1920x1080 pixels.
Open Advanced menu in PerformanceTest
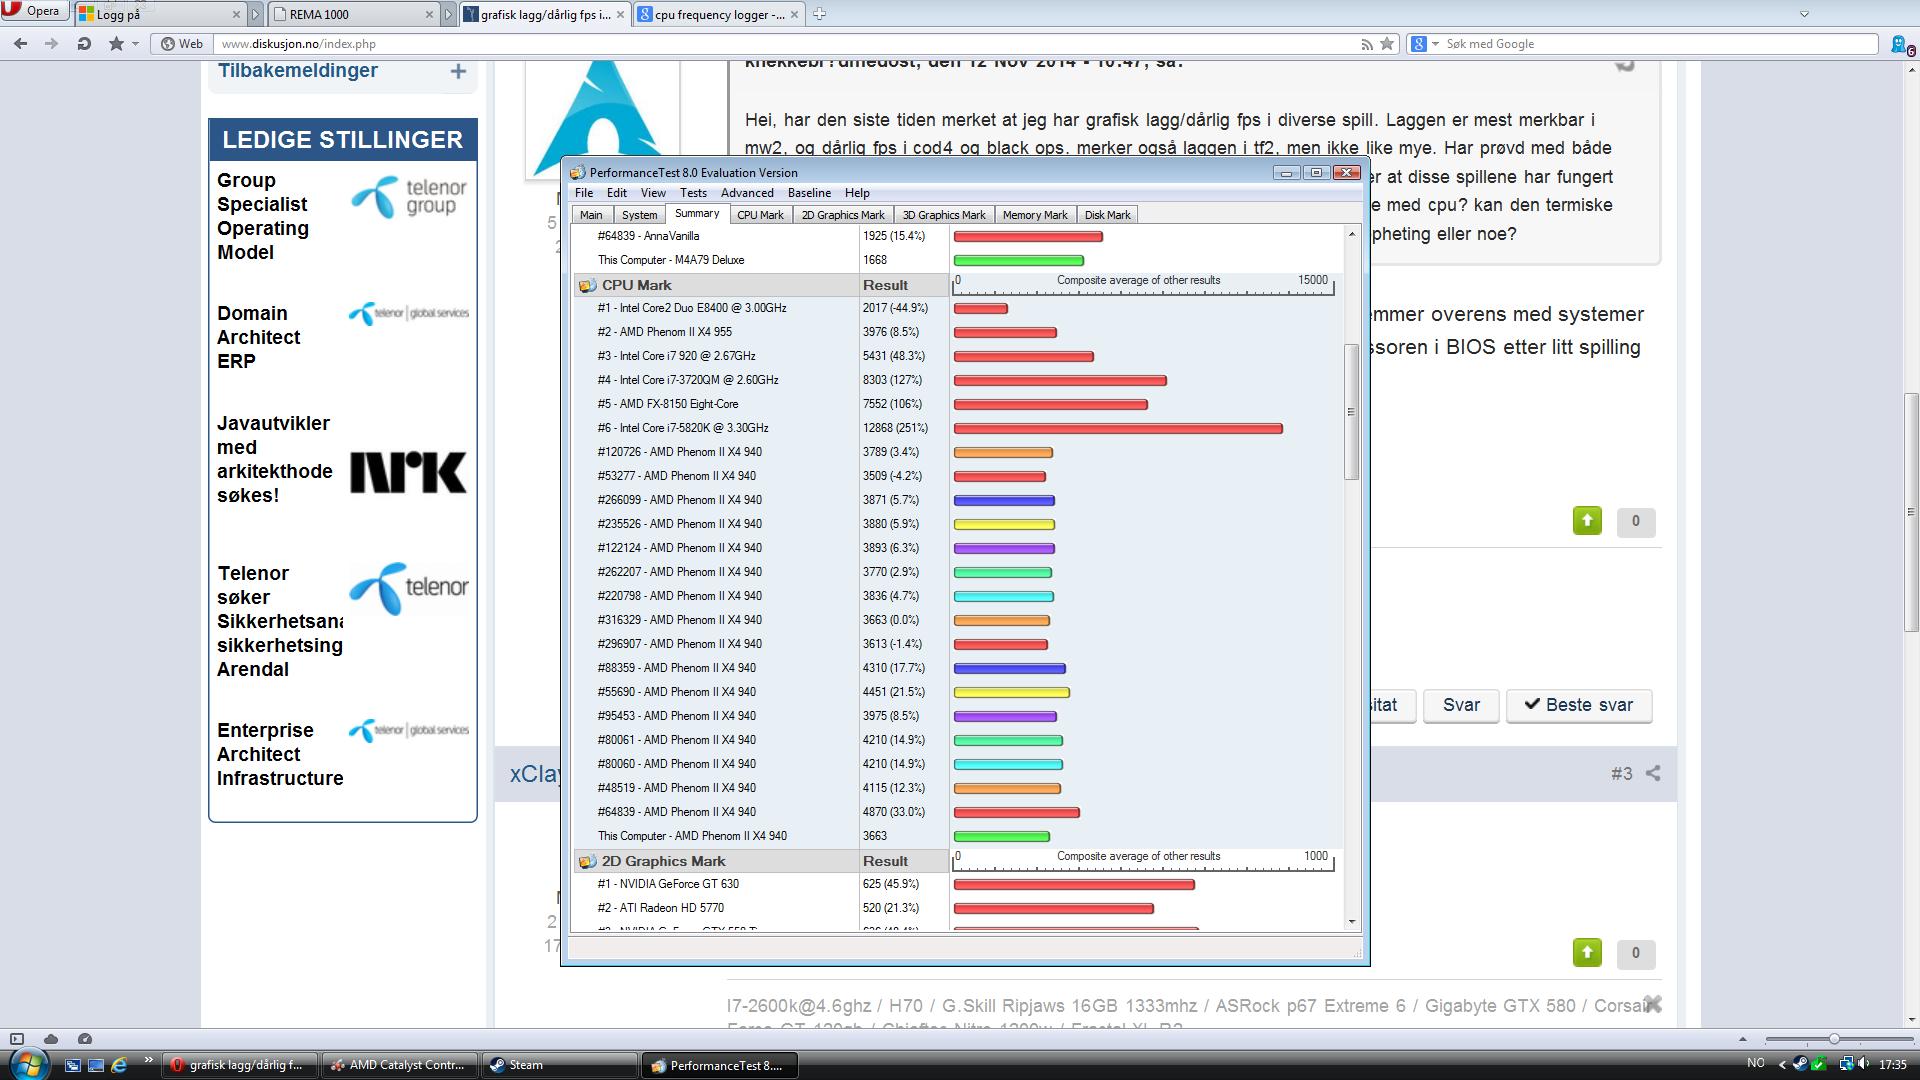click(x=747, y=193)
